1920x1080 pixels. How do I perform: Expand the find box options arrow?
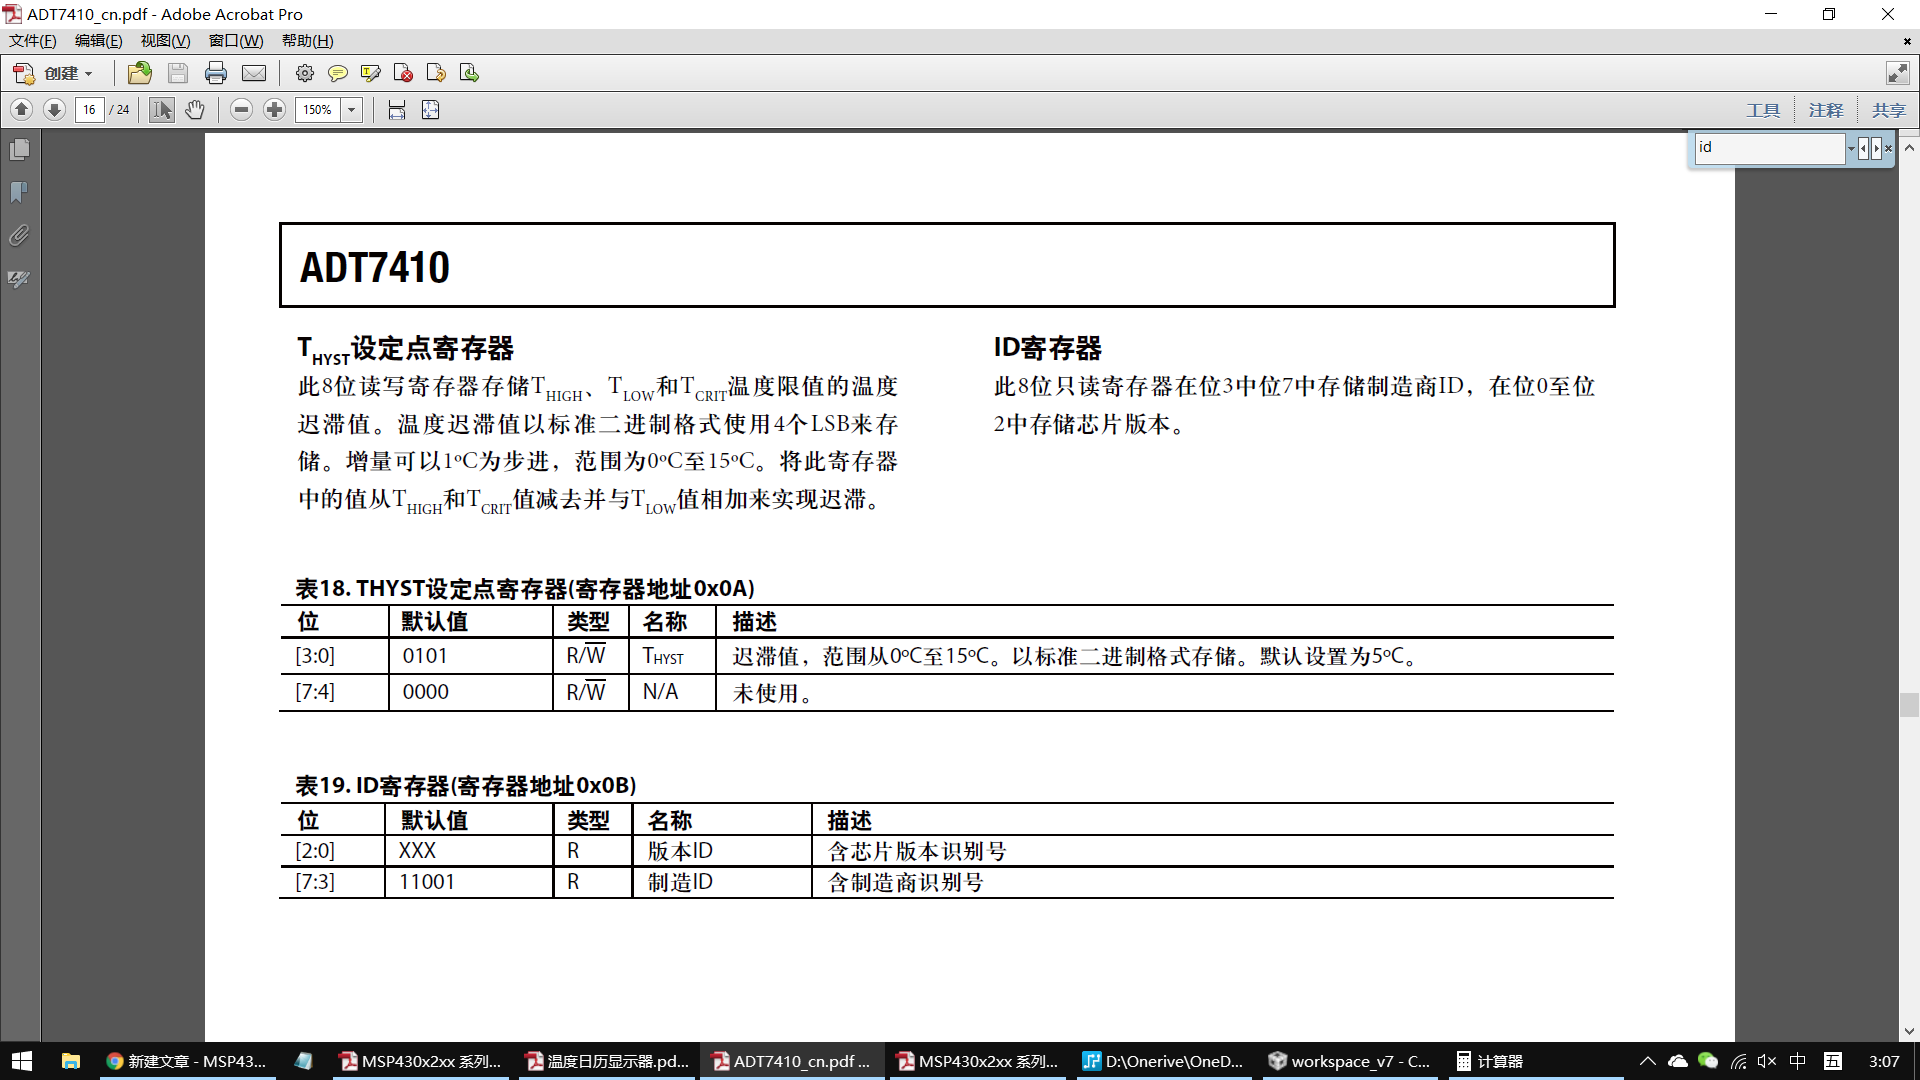pyautogui.click(x=1851, y=148)
